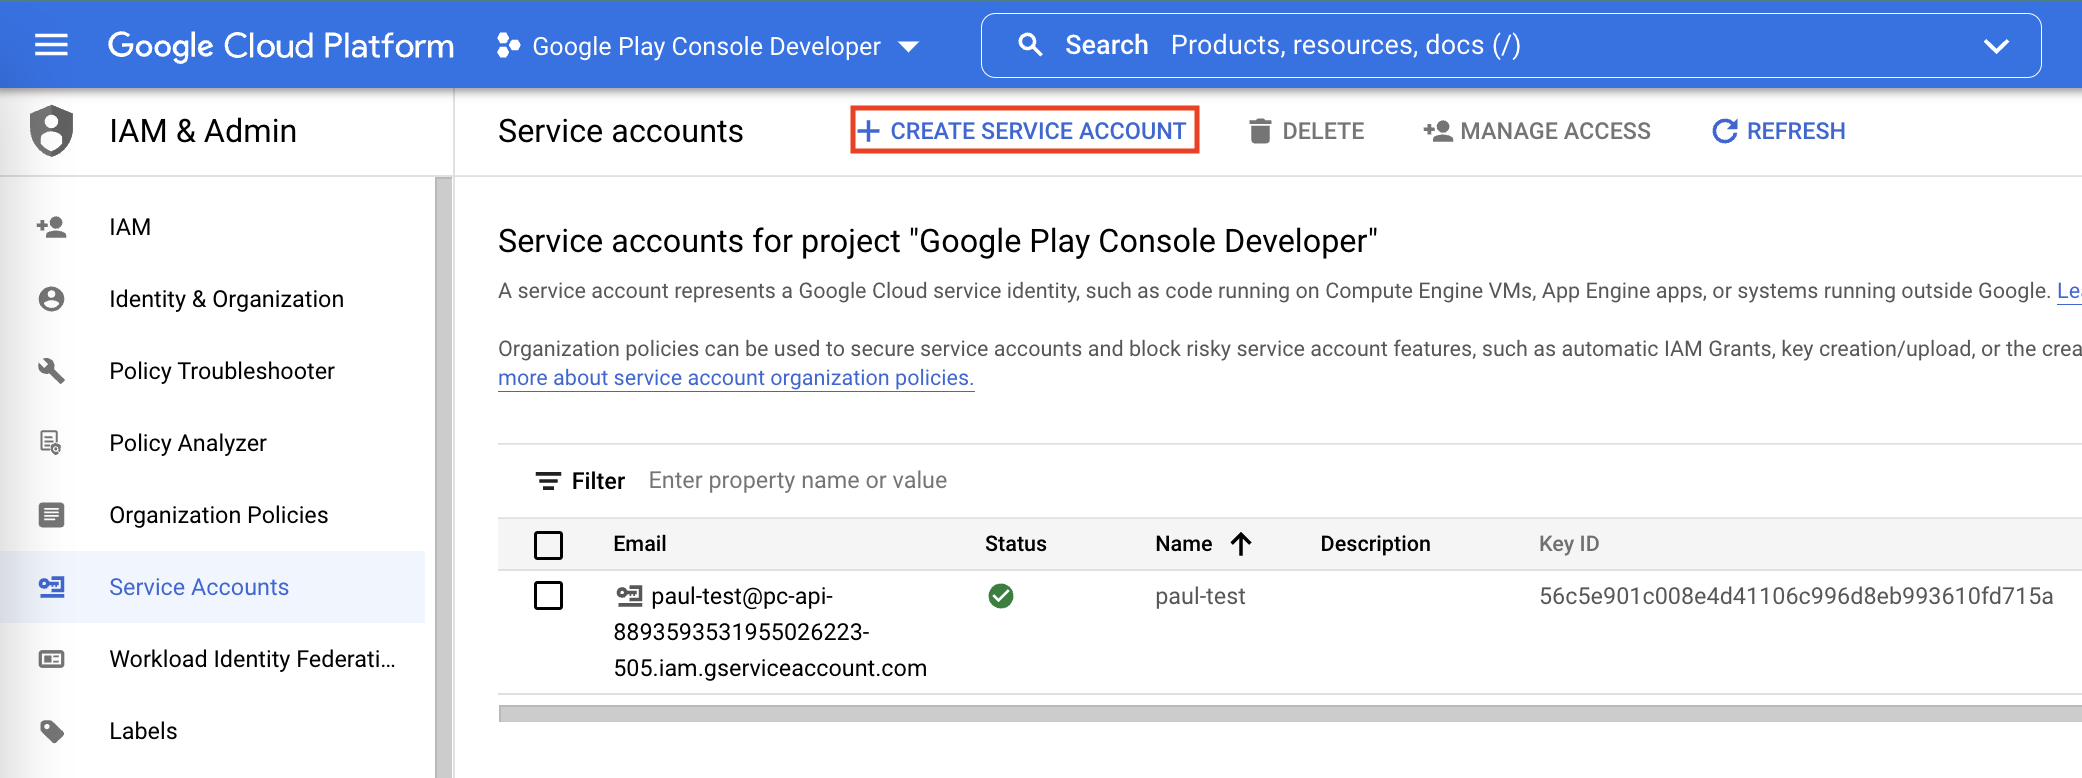Click the IAM add-person sidebar icon
This screenshot has width=2082, height=778.
(51, 227)
